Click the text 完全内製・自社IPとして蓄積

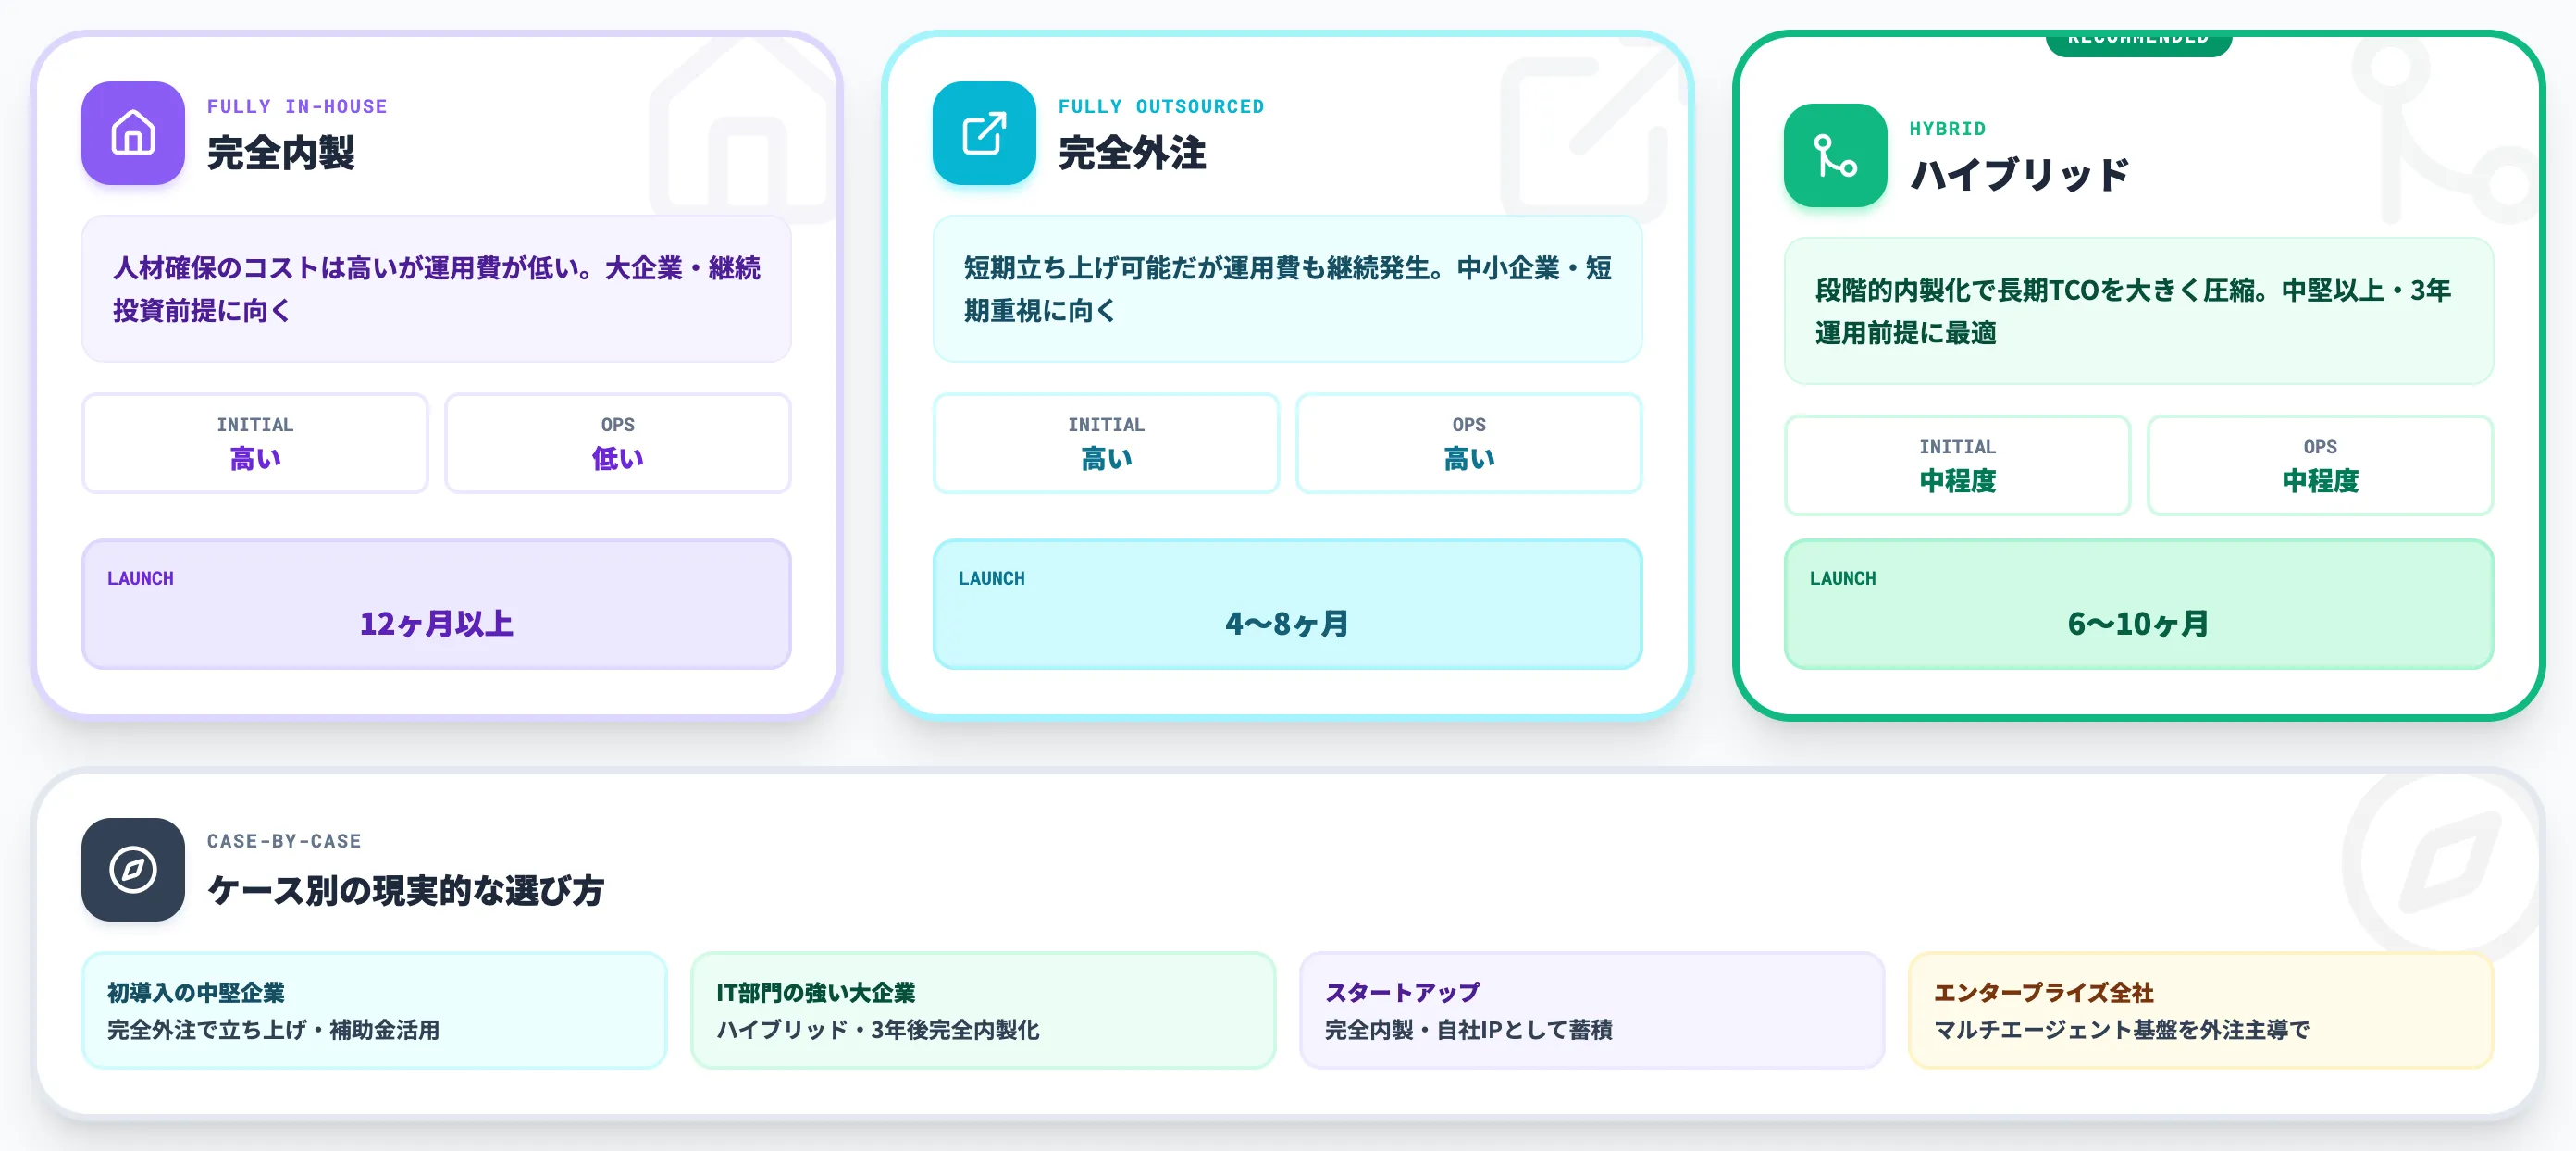click(1468, 1030)
